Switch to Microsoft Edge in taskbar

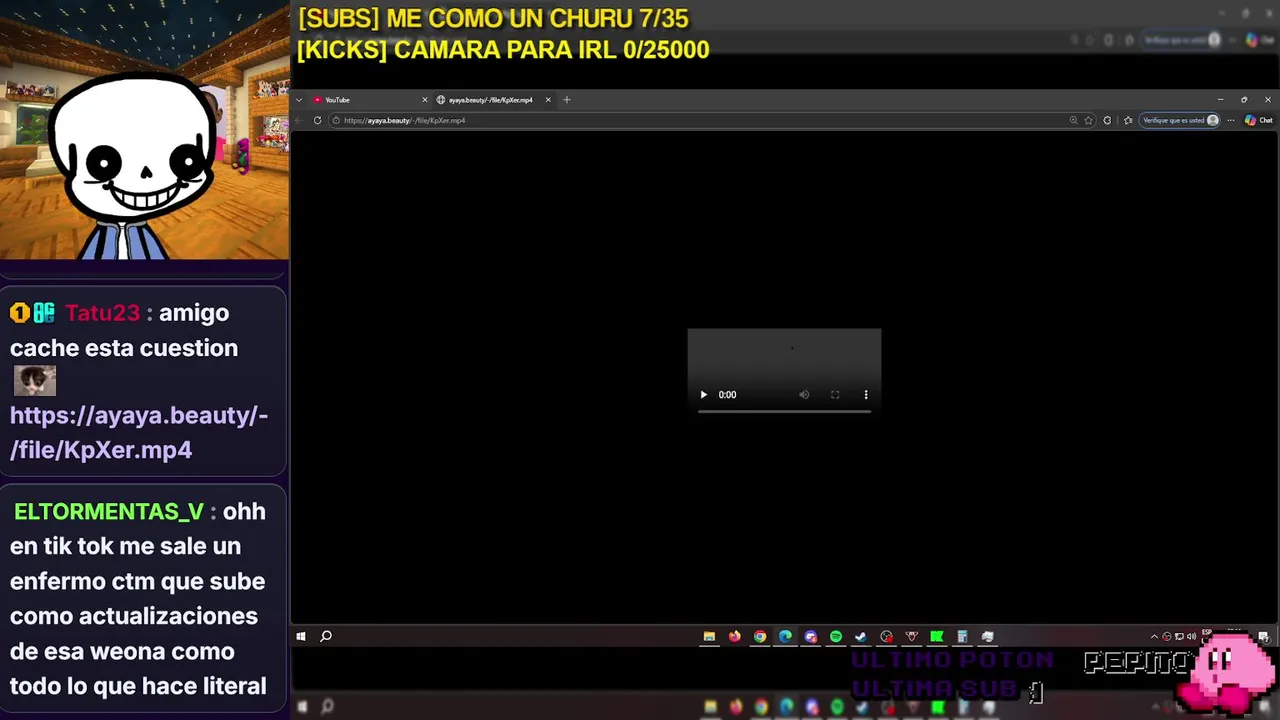785,636
